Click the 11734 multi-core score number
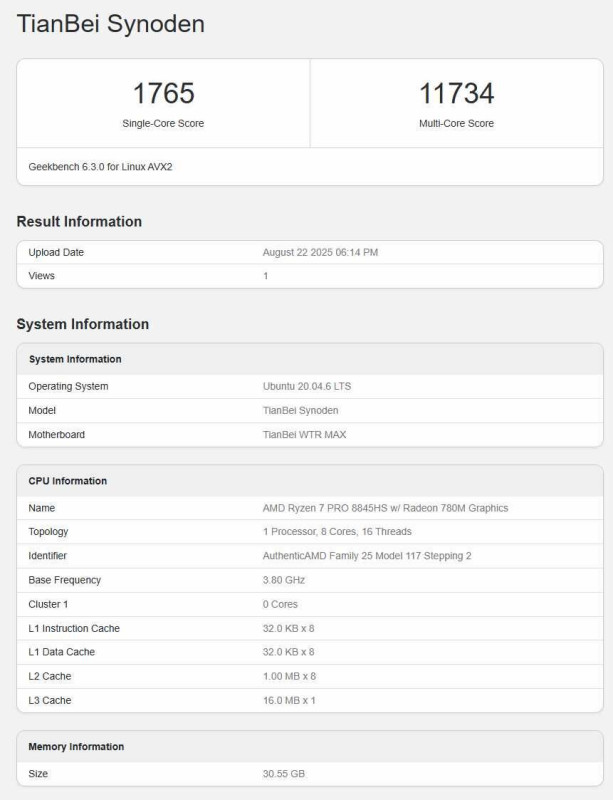The height and width of the screenshot is (800, 613). pos(456,94)
